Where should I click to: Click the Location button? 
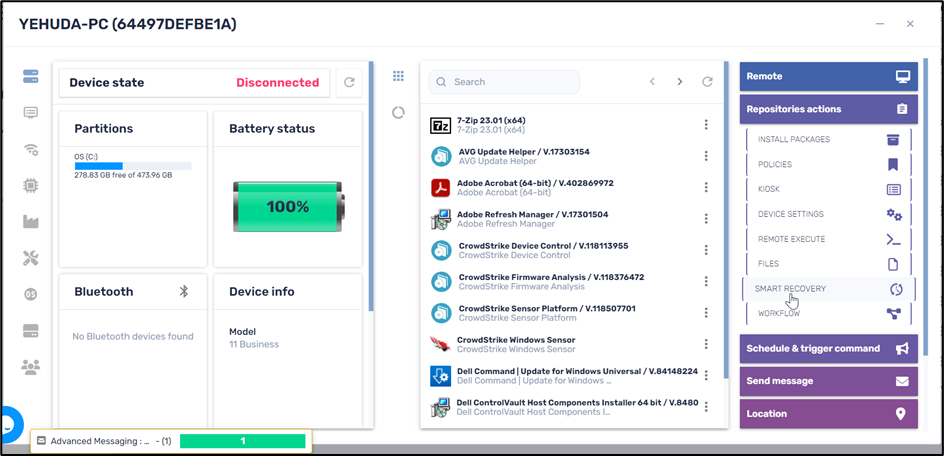[828, 414]
